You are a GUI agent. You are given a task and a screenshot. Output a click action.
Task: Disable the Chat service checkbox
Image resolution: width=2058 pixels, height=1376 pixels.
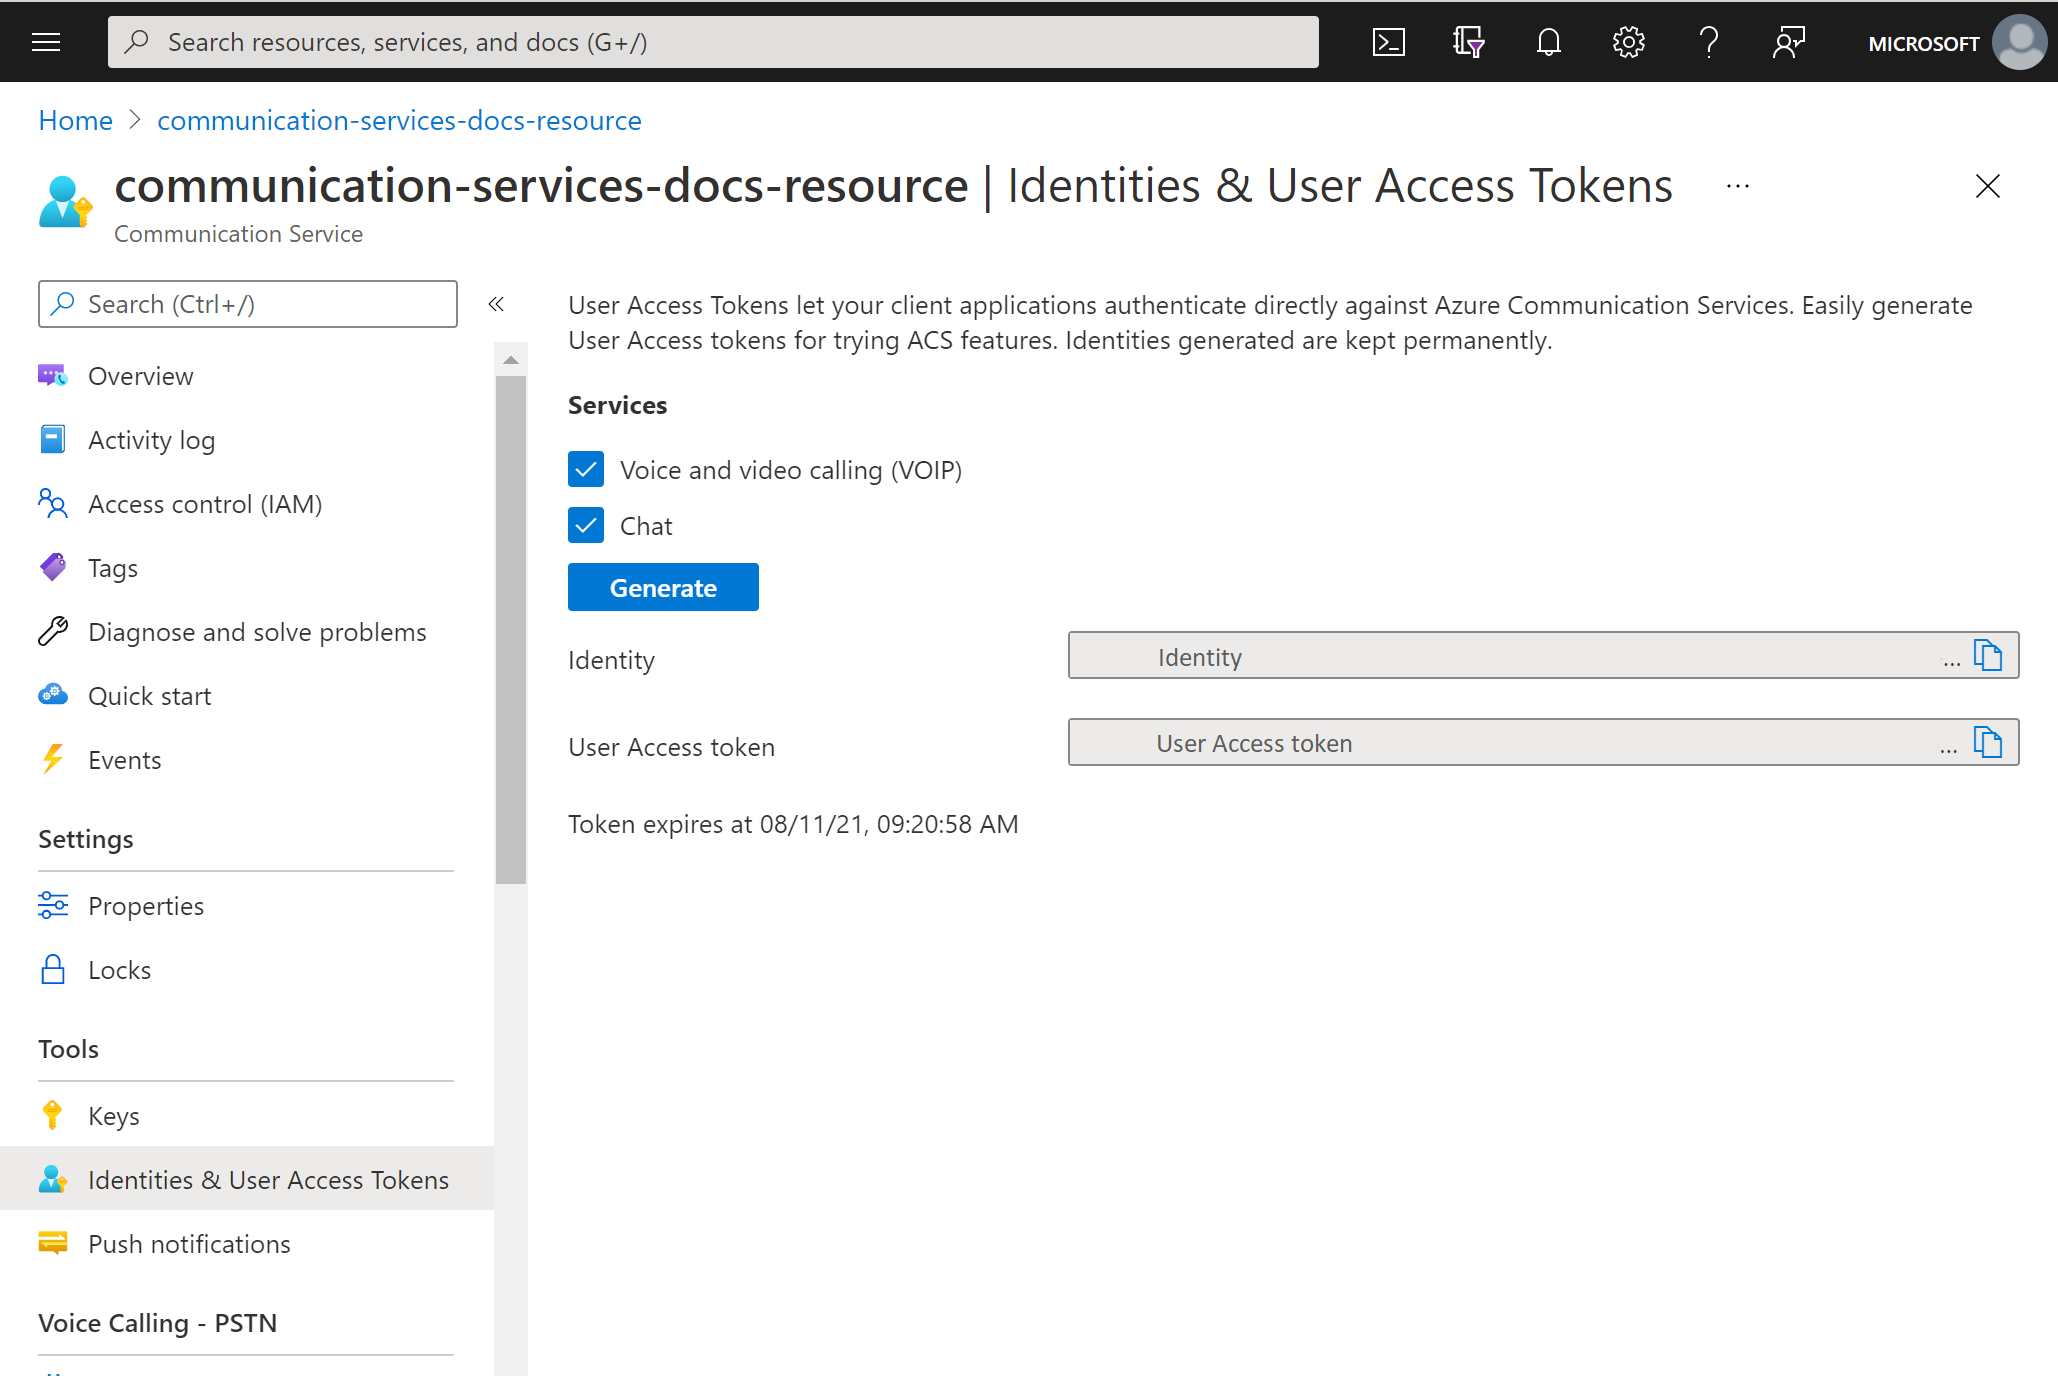coord(587,525)
